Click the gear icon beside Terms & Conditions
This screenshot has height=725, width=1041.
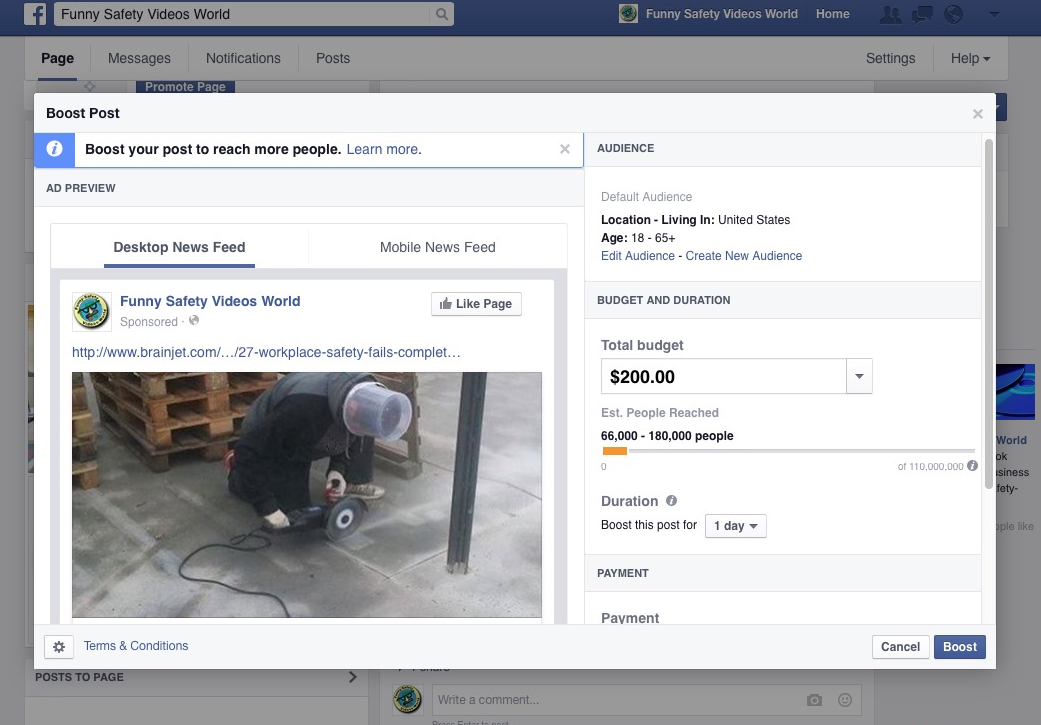click(59, 646)
